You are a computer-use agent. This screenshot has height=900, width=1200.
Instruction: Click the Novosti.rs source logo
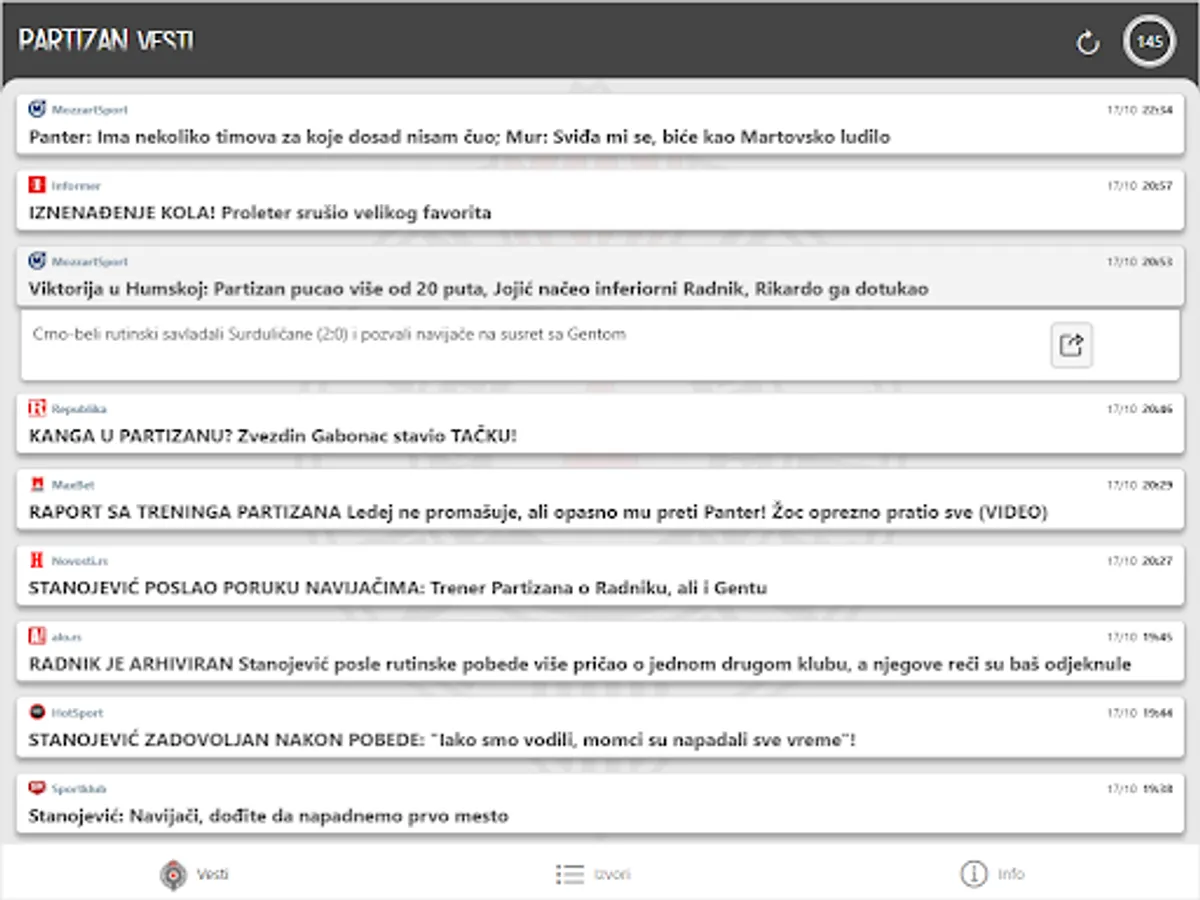[x=37, y=560]
